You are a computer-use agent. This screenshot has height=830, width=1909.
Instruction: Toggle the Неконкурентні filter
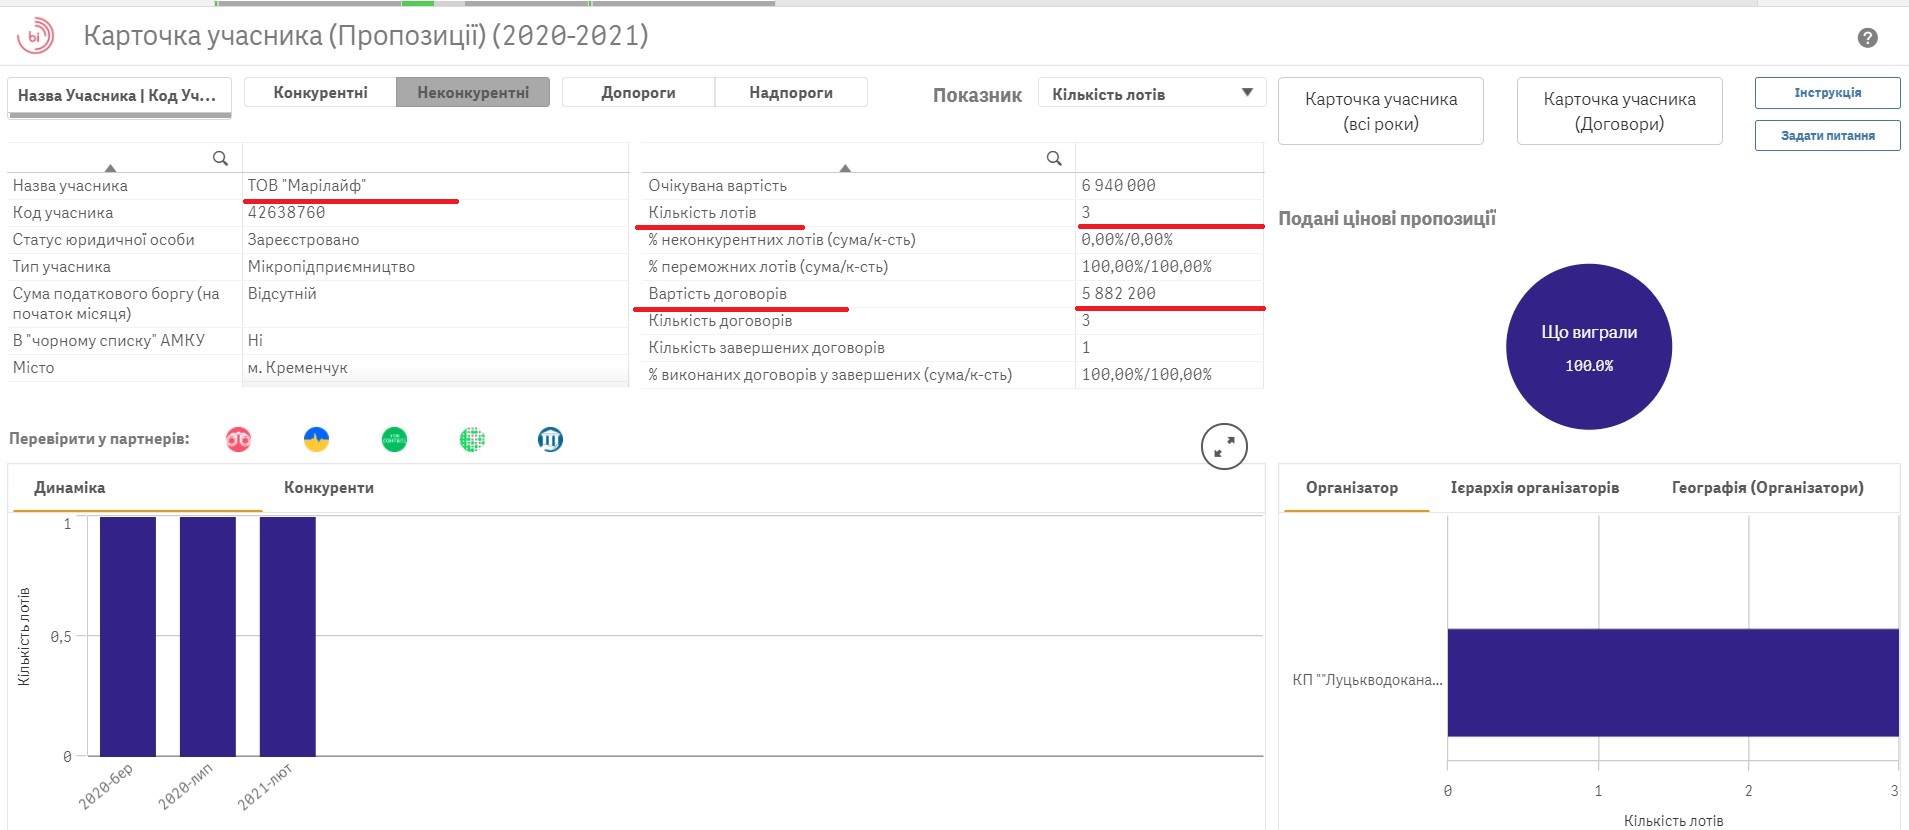(x=473, y=93)
